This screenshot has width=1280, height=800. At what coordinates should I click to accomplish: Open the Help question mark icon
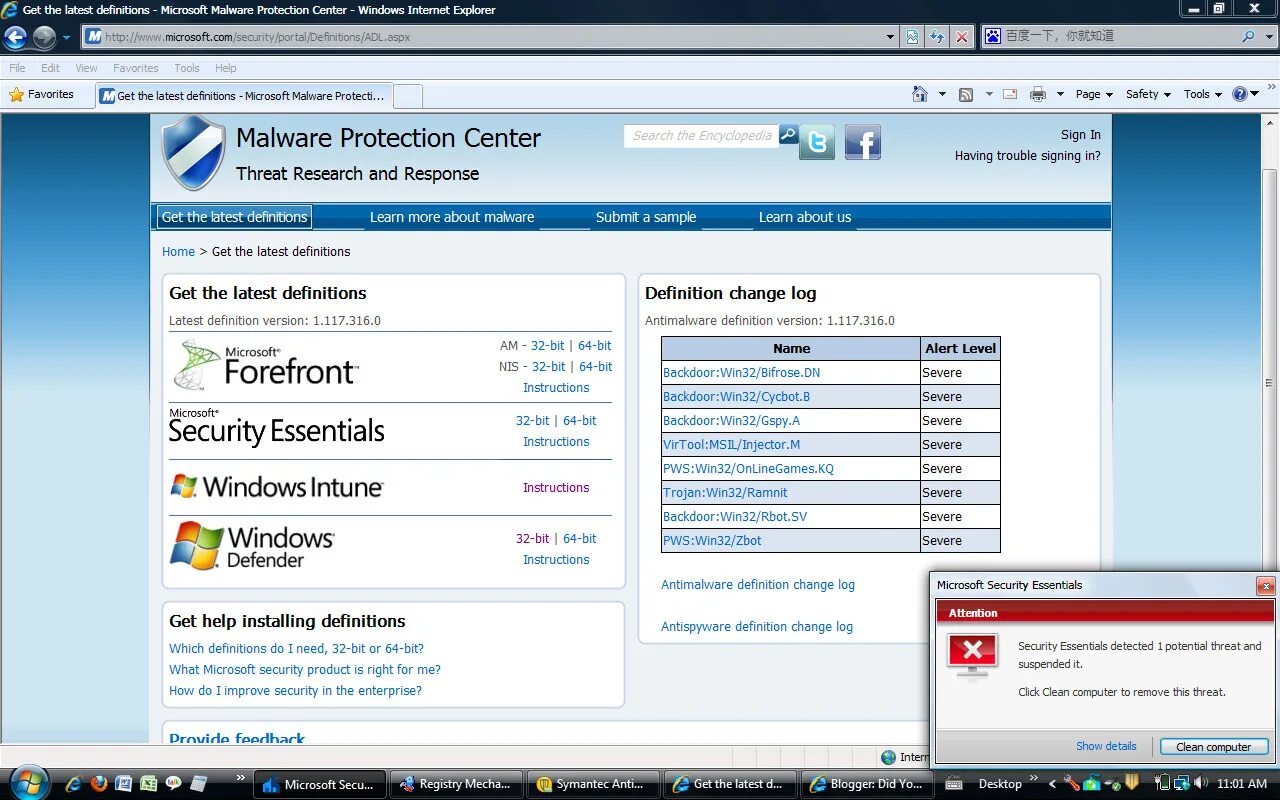point(1240,94)
